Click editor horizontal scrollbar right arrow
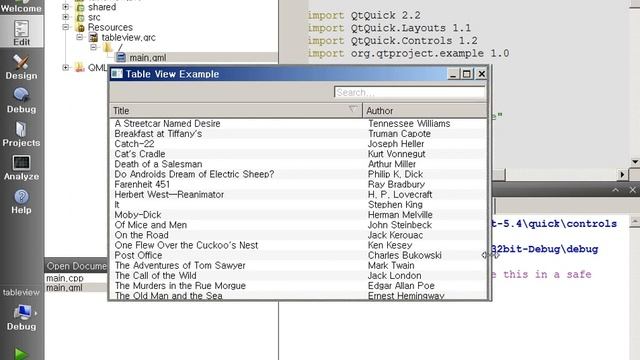Screen dimensions: 640x360 [622, 175]
